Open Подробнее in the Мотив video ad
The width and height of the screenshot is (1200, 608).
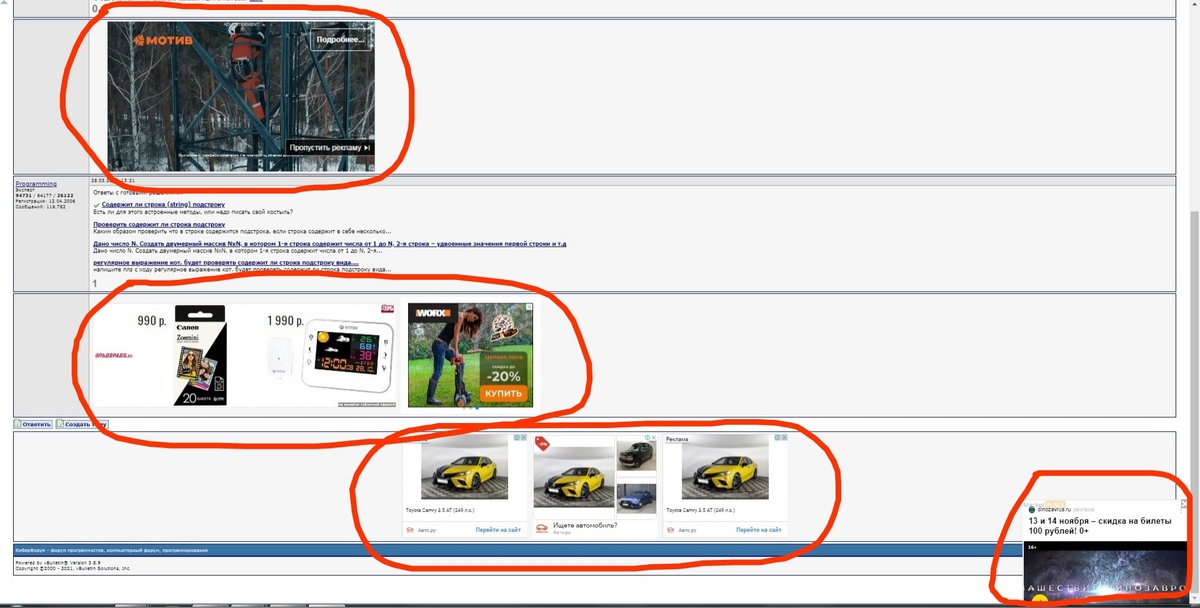[x=338, y=41]
